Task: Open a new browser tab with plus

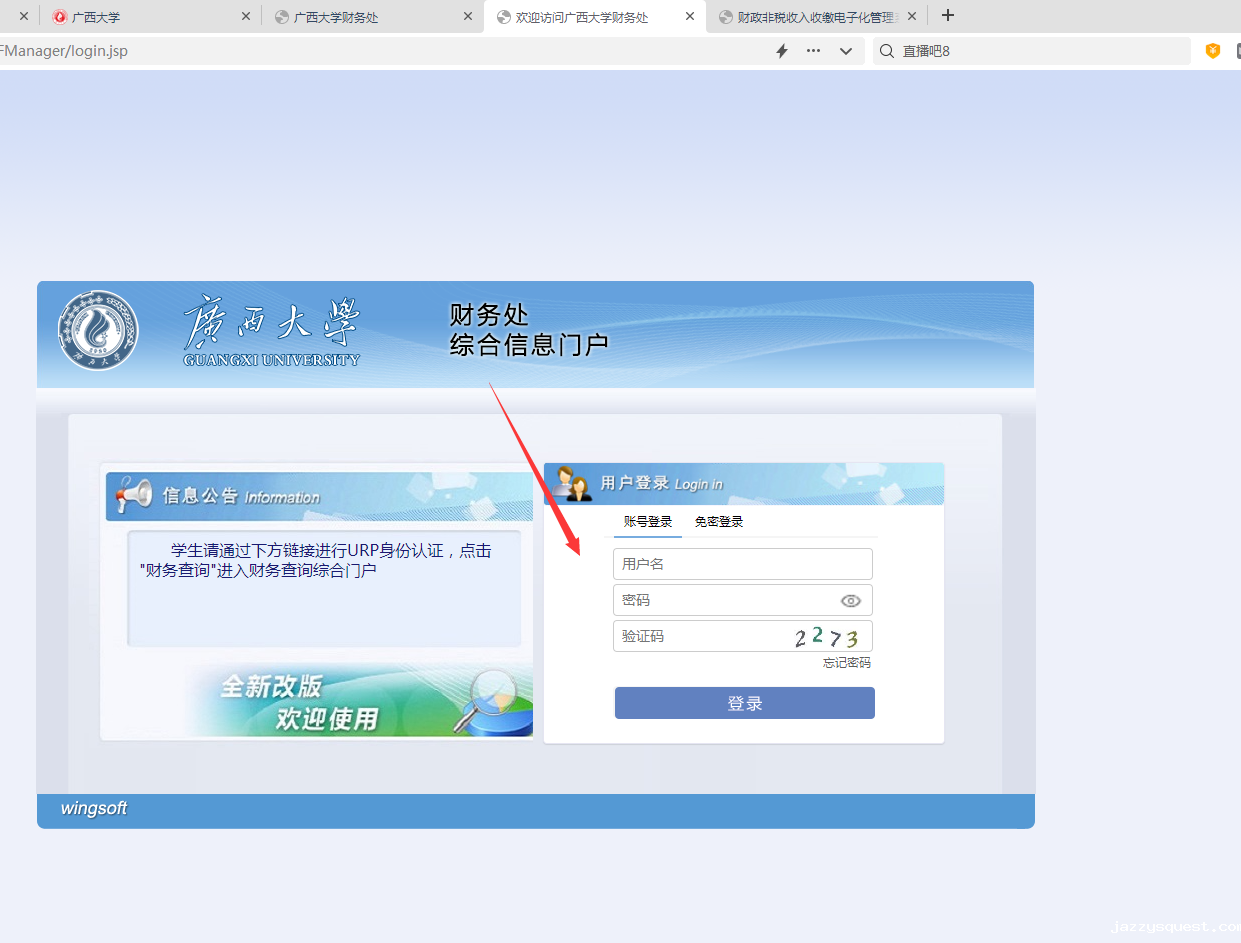Action: [948, 16]
